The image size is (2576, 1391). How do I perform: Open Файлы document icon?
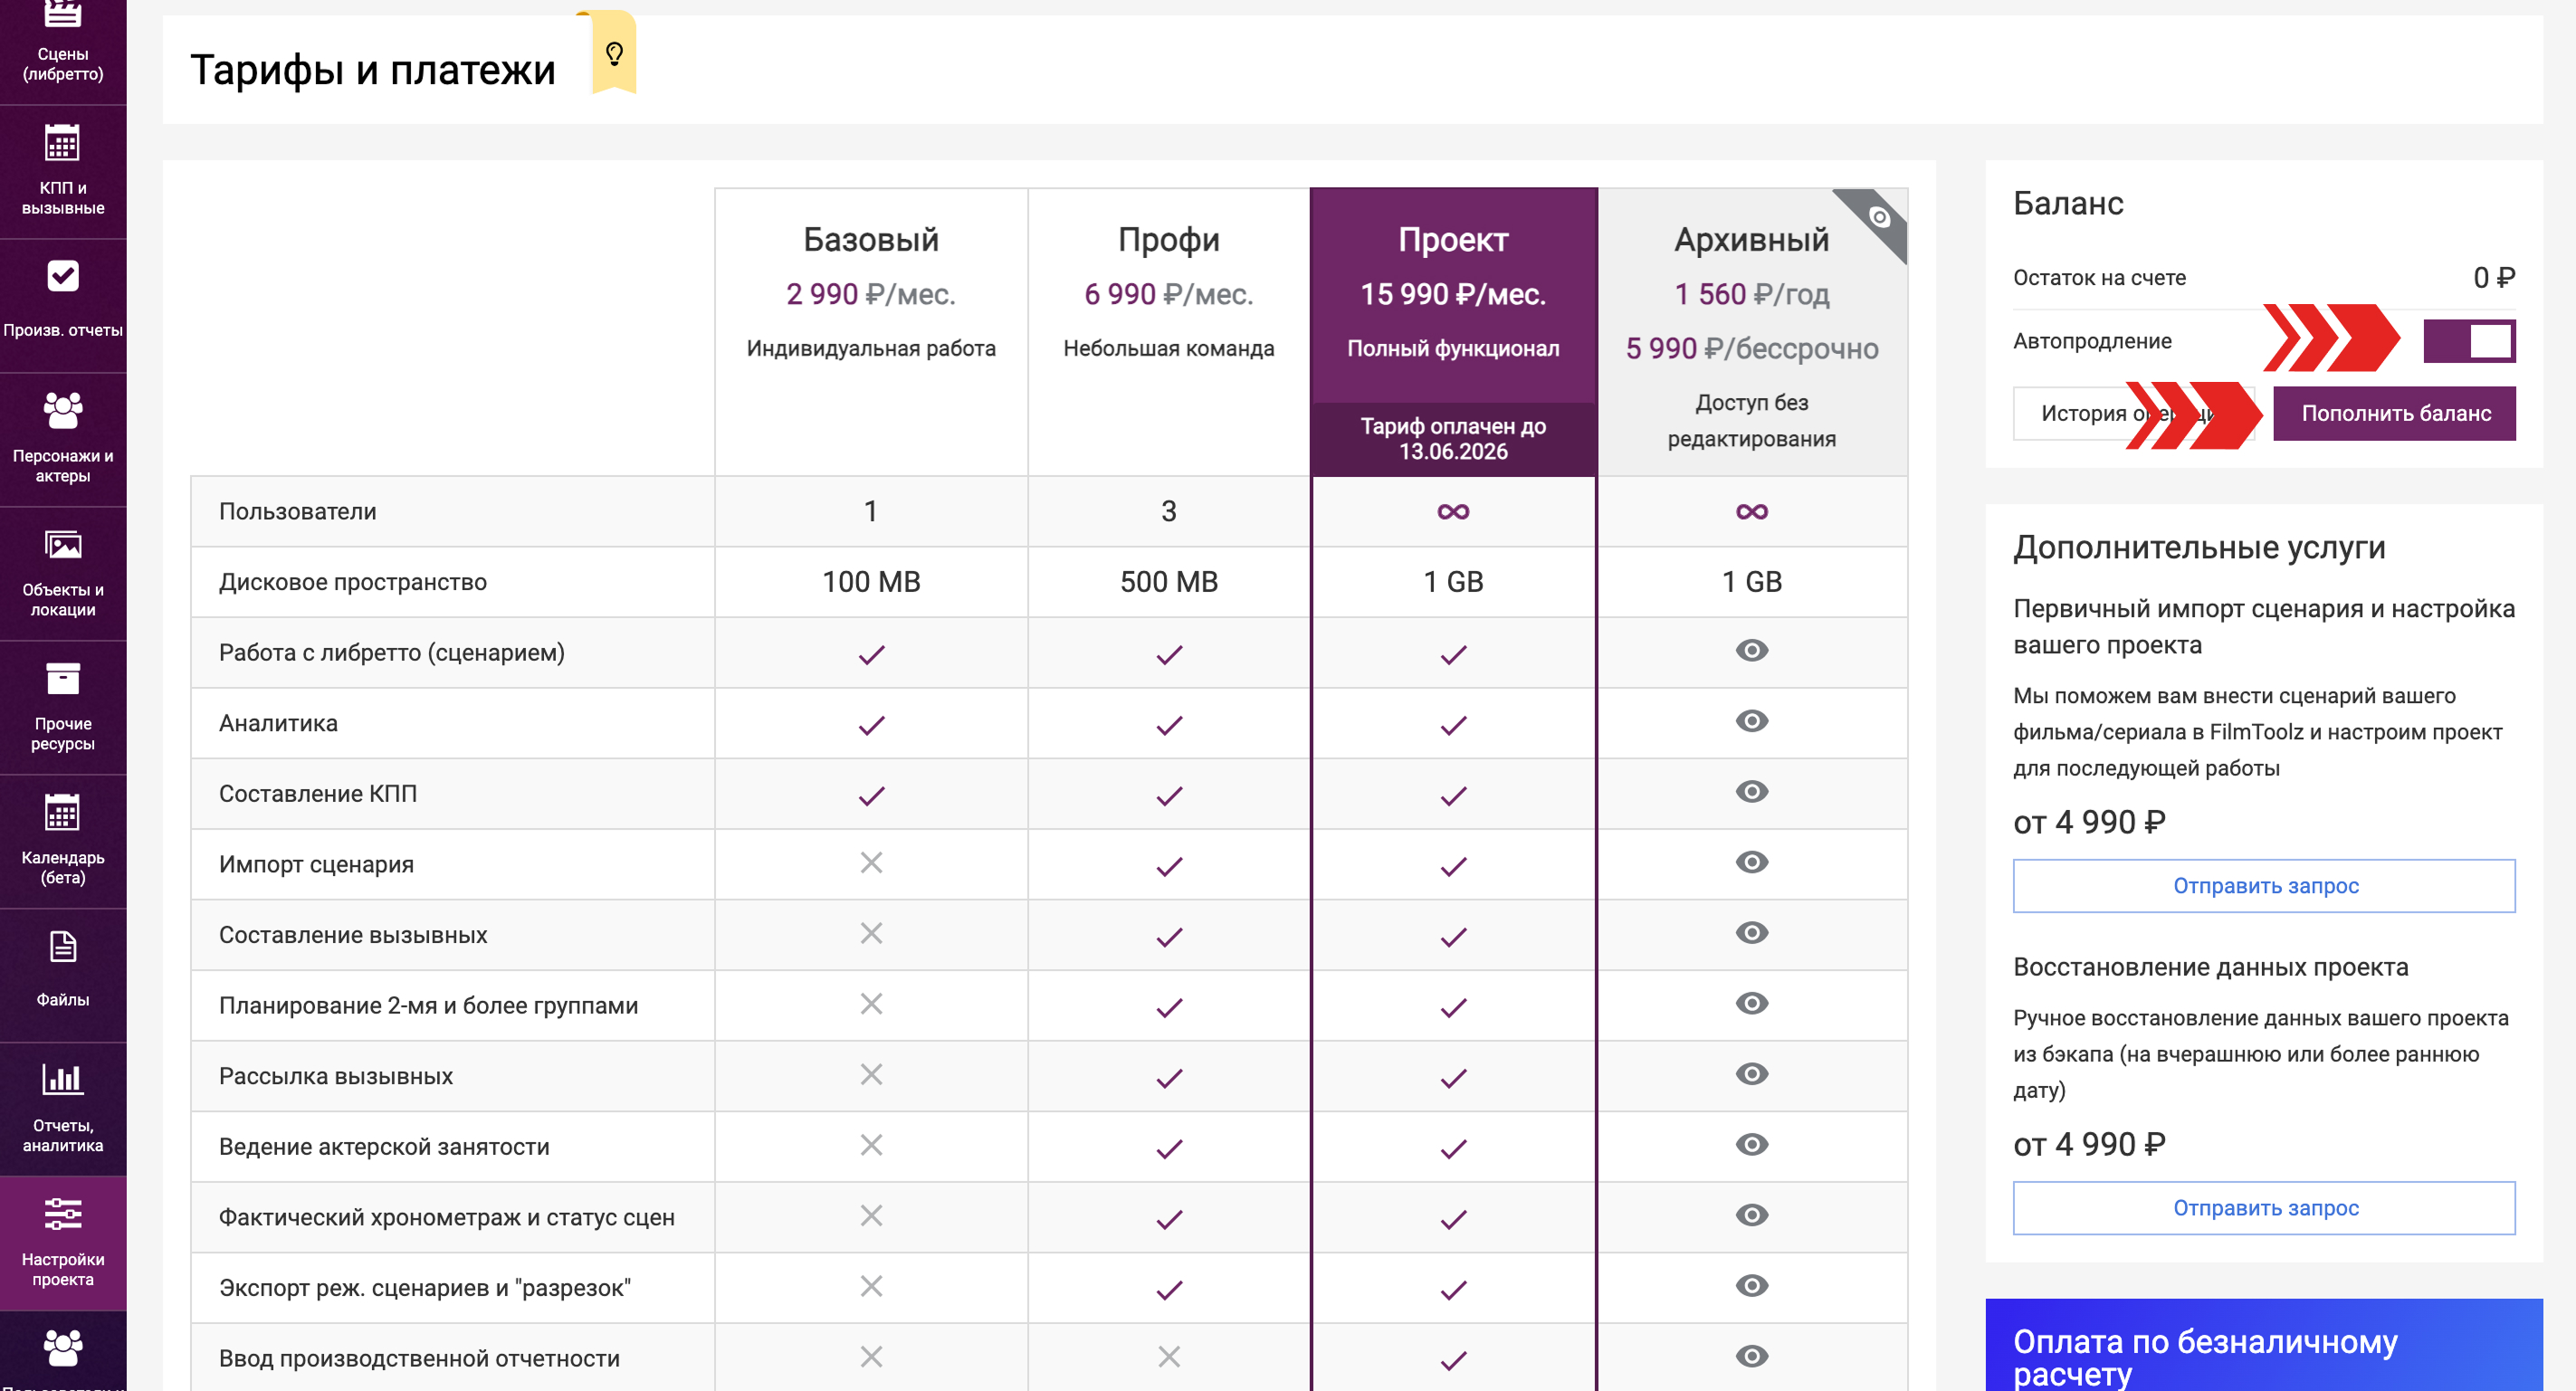[x=62, y=947]
